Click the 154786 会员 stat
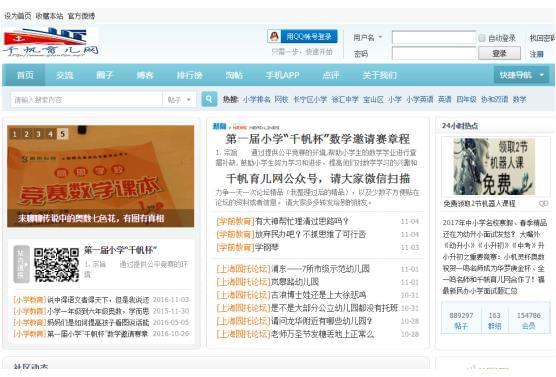Image resolution: width=556 pixels, height=377 pixels. click(528, 320)
